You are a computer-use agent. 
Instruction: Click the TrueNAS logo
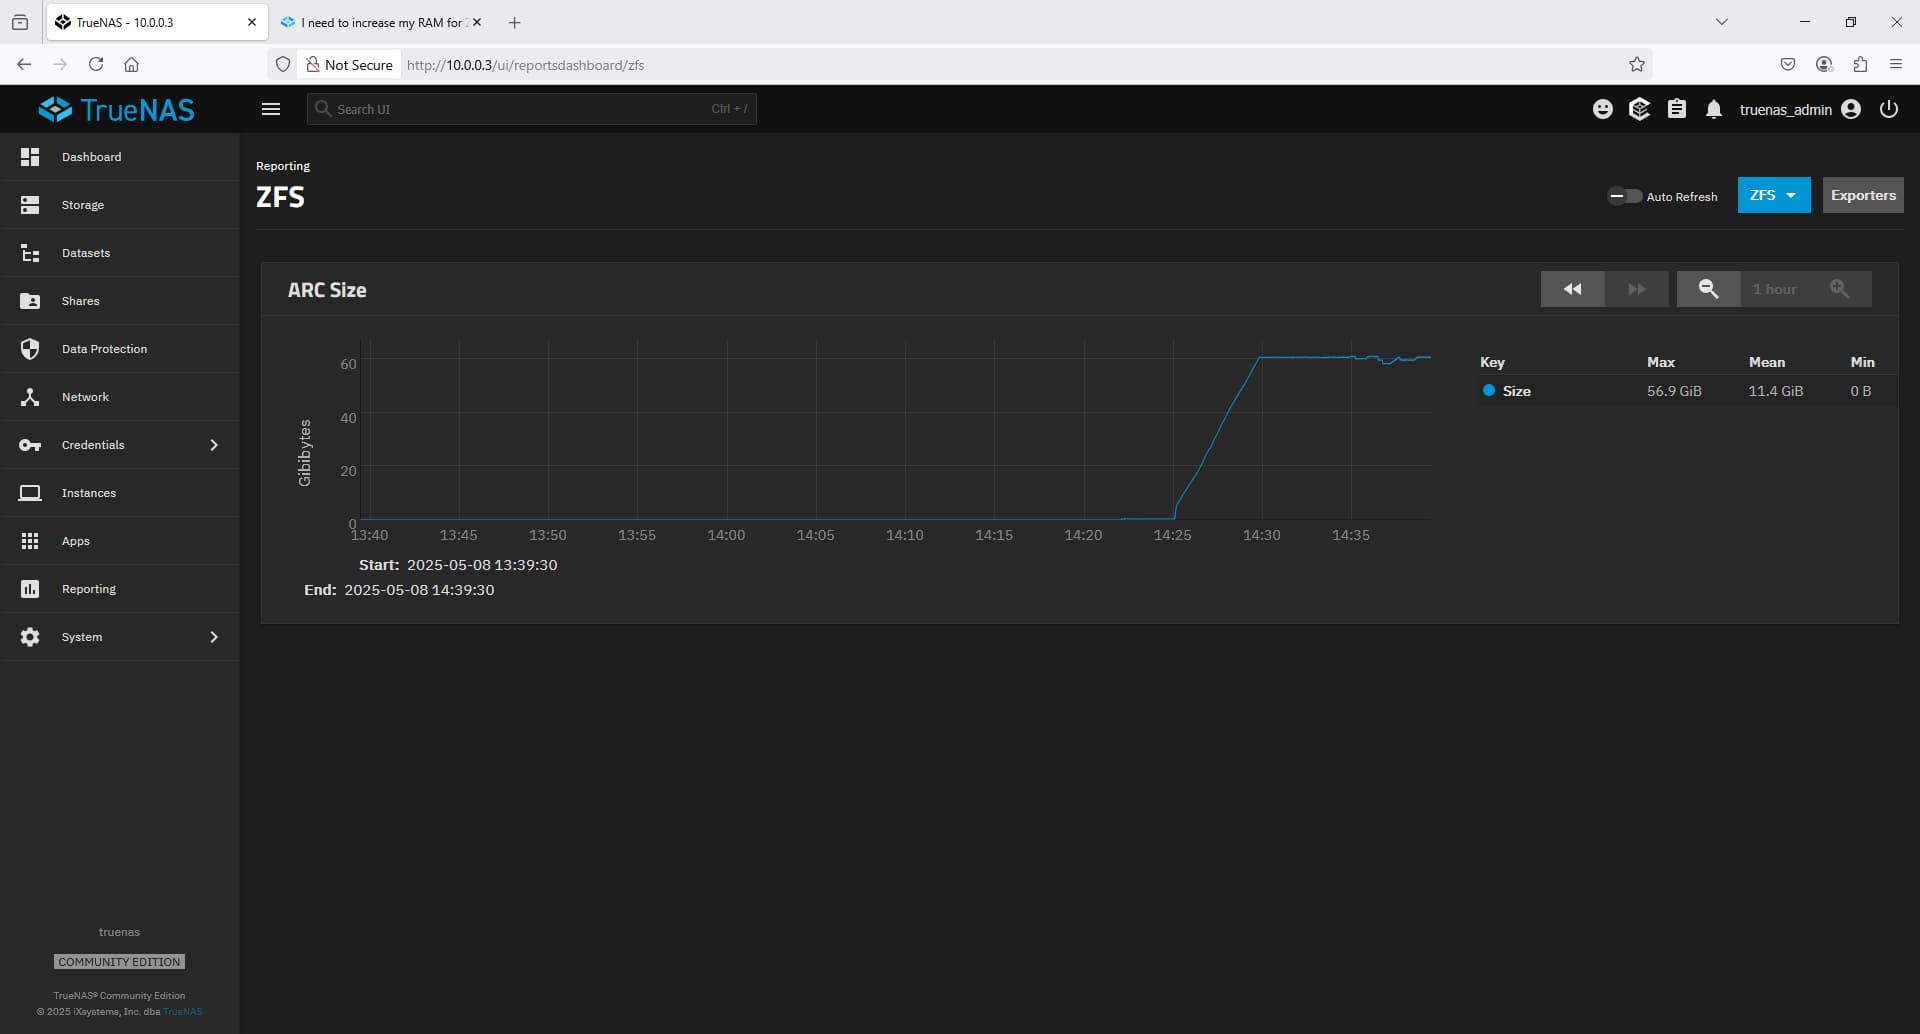(x=117, y=109)
